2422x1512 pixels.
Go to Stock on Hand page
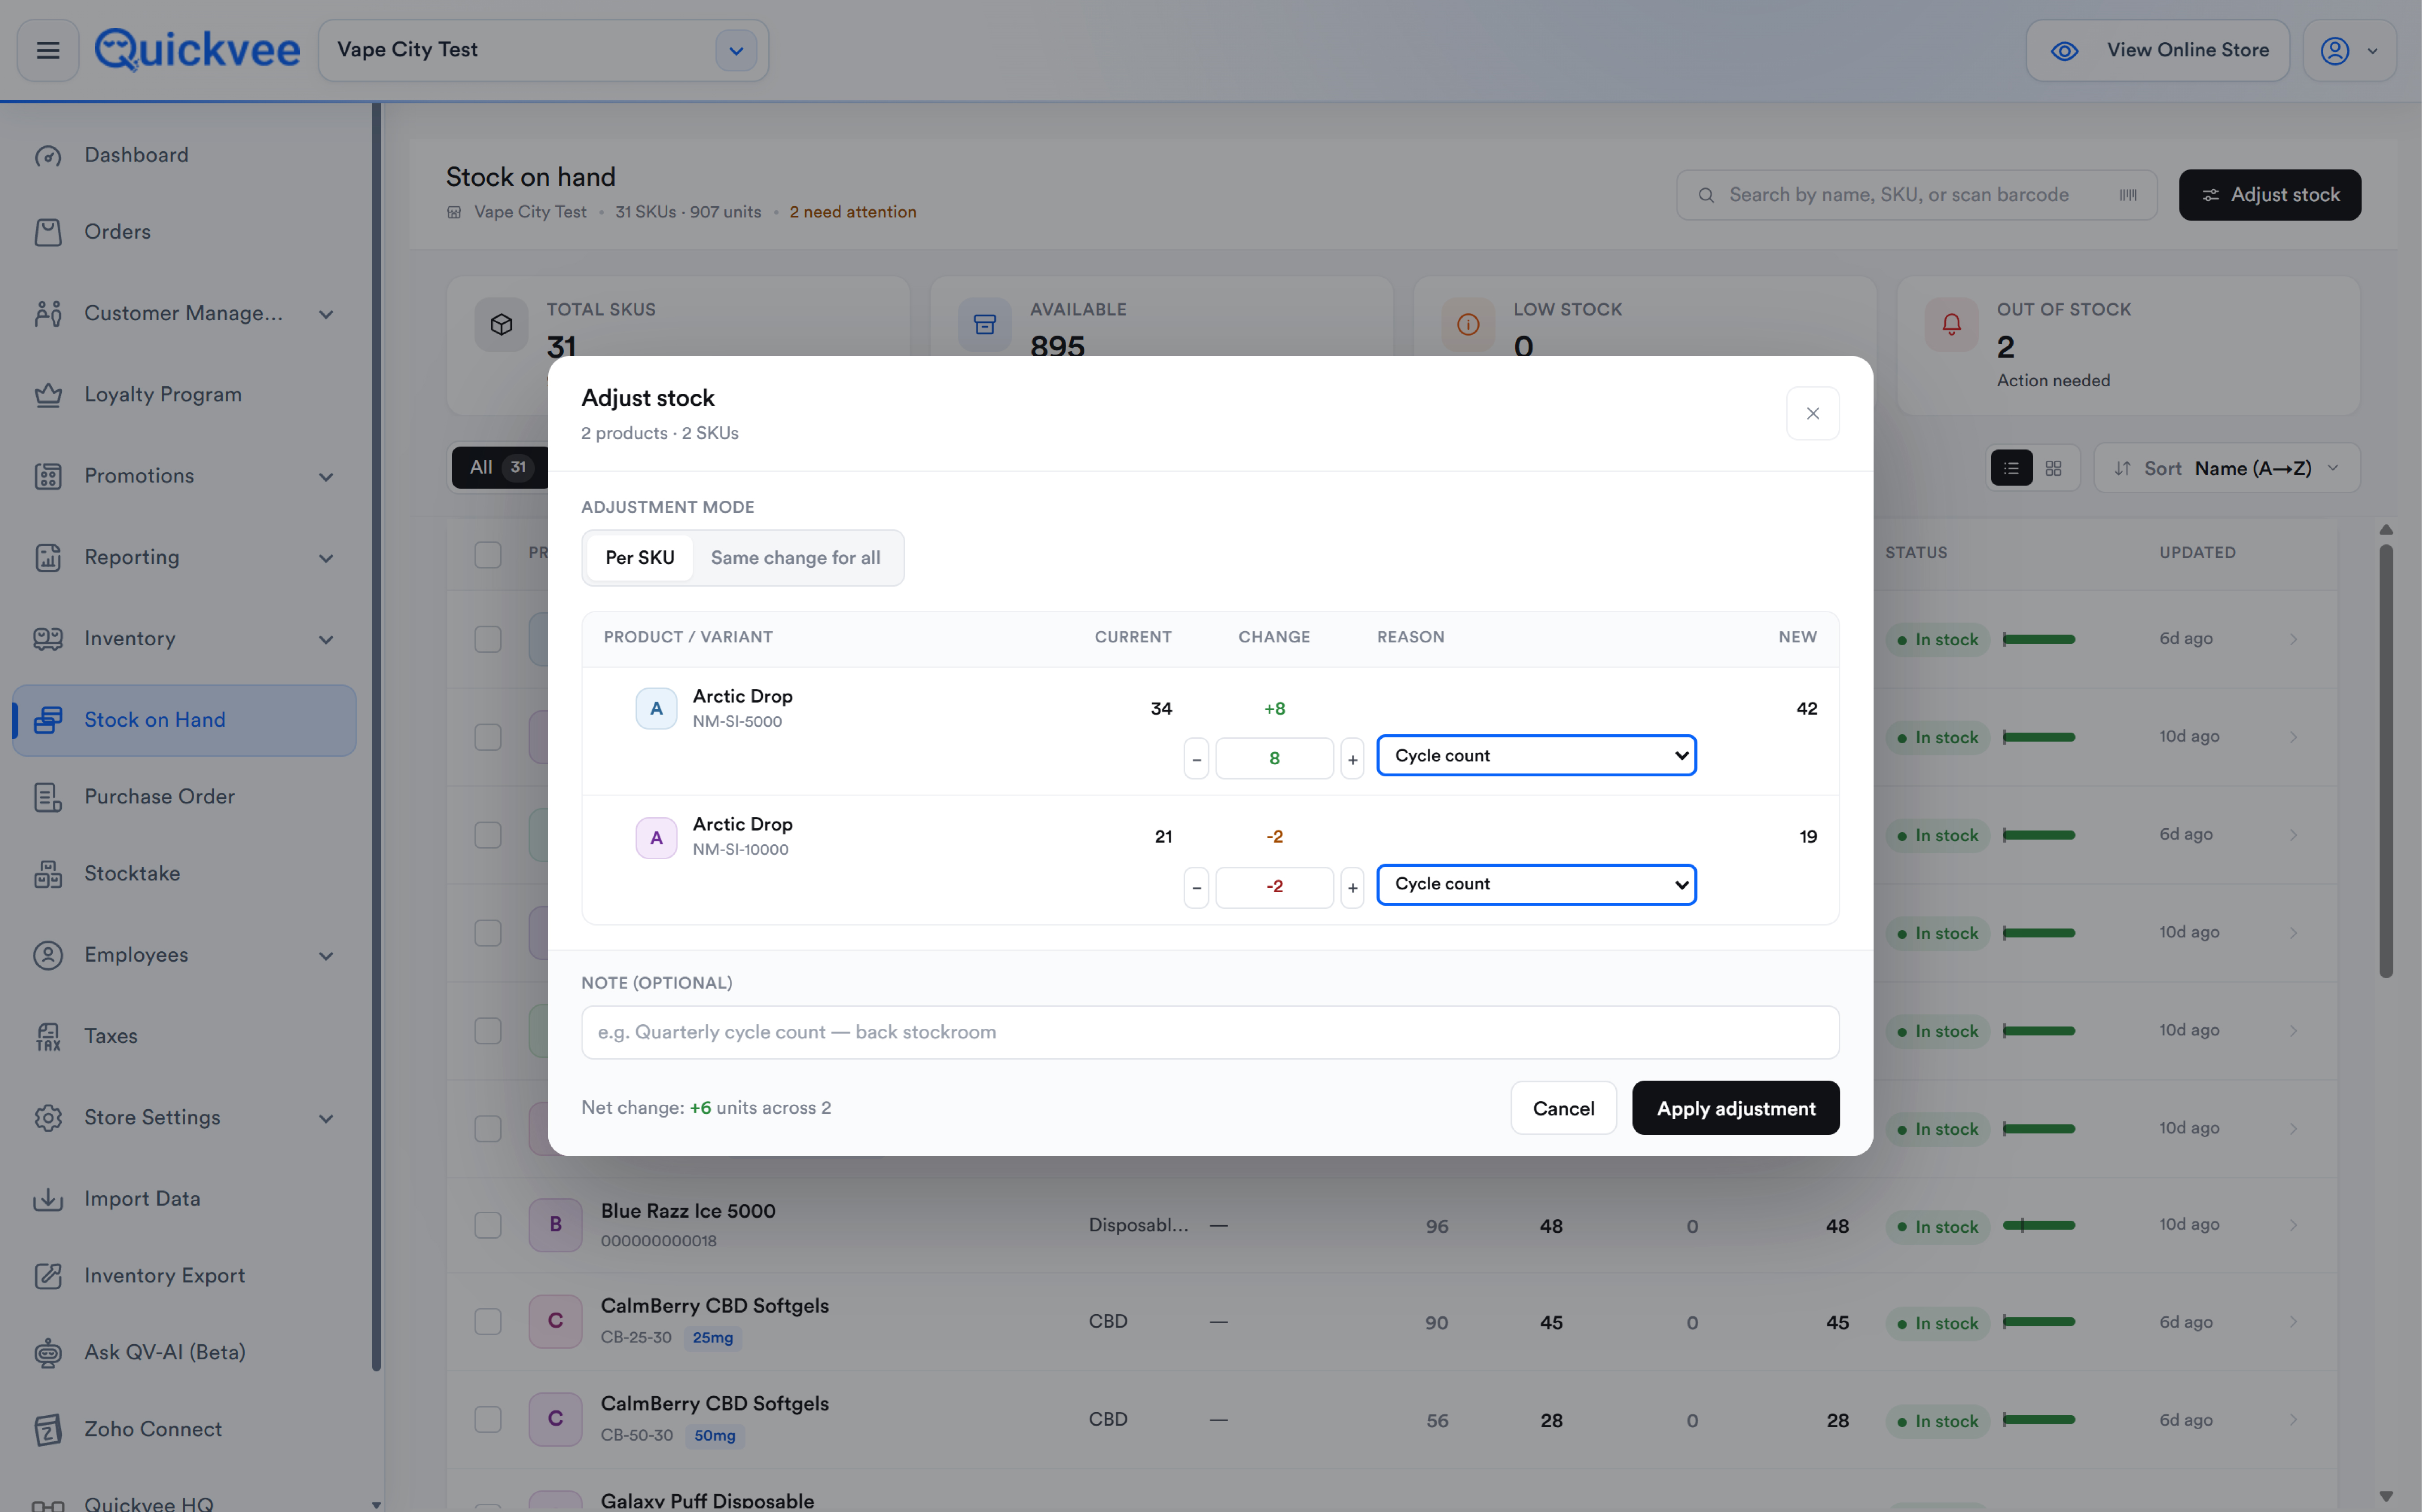[x=184, y=720]
